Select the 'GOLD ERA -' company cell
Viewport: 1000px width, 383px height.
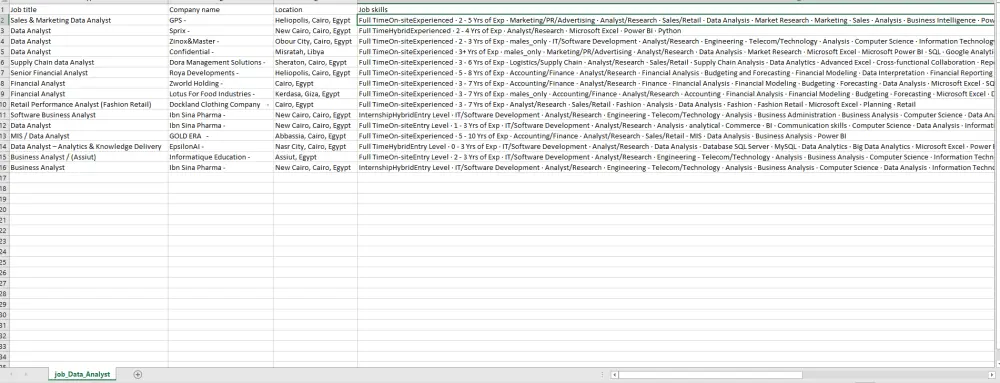(x=221, y=136)
